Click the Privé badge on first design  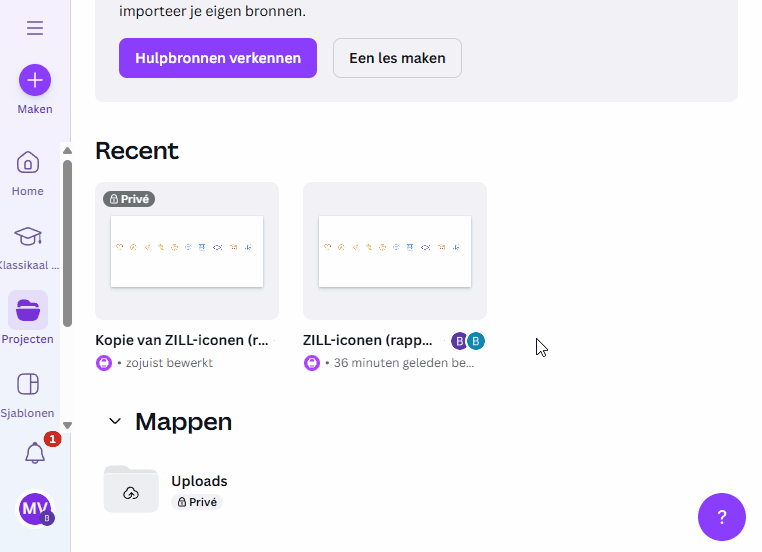click(x=129, y=199)
